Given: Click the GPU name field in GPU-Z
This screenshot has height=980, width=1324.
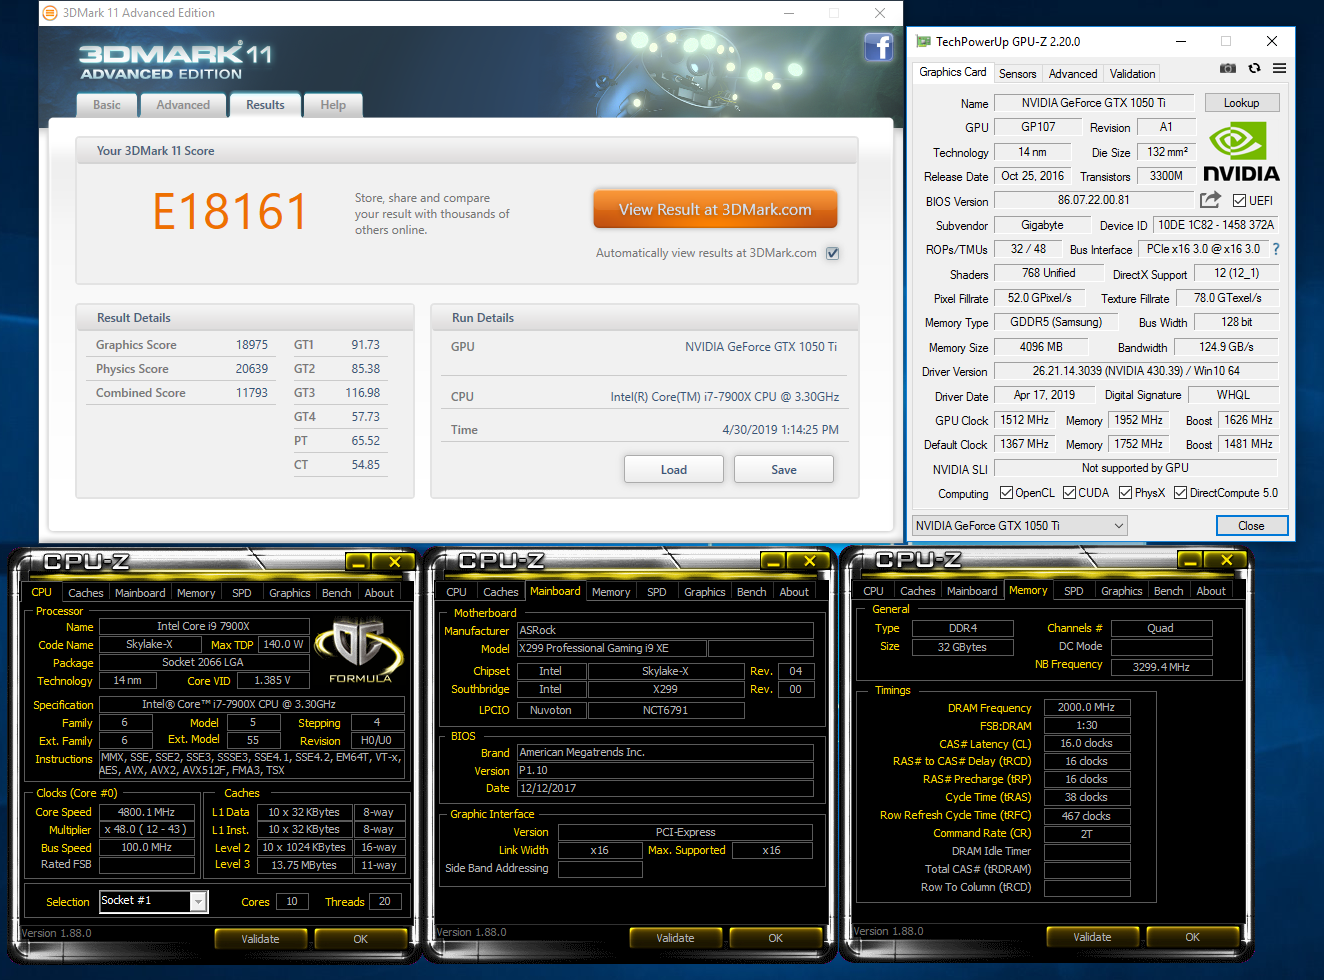Looking at the screenshot, I should coord(1094,103).
